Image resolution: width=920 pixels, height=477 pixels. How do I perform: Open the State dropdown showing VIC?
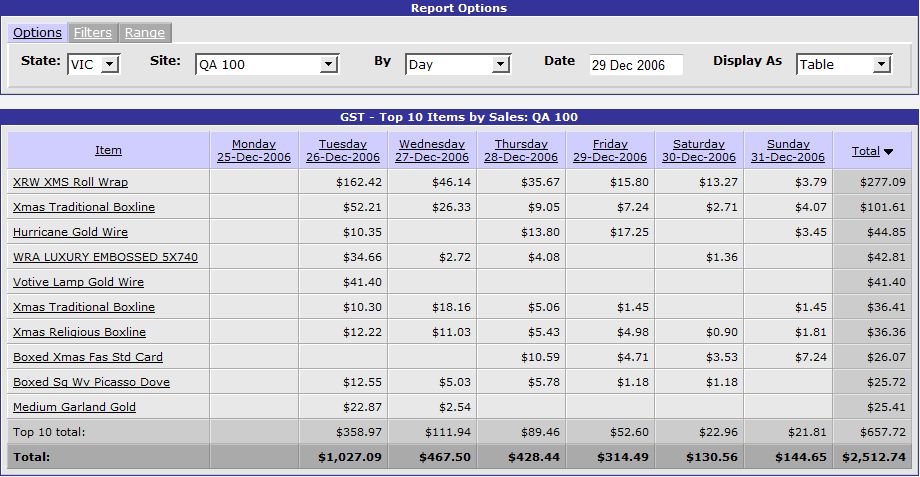(x=94, y=64)
